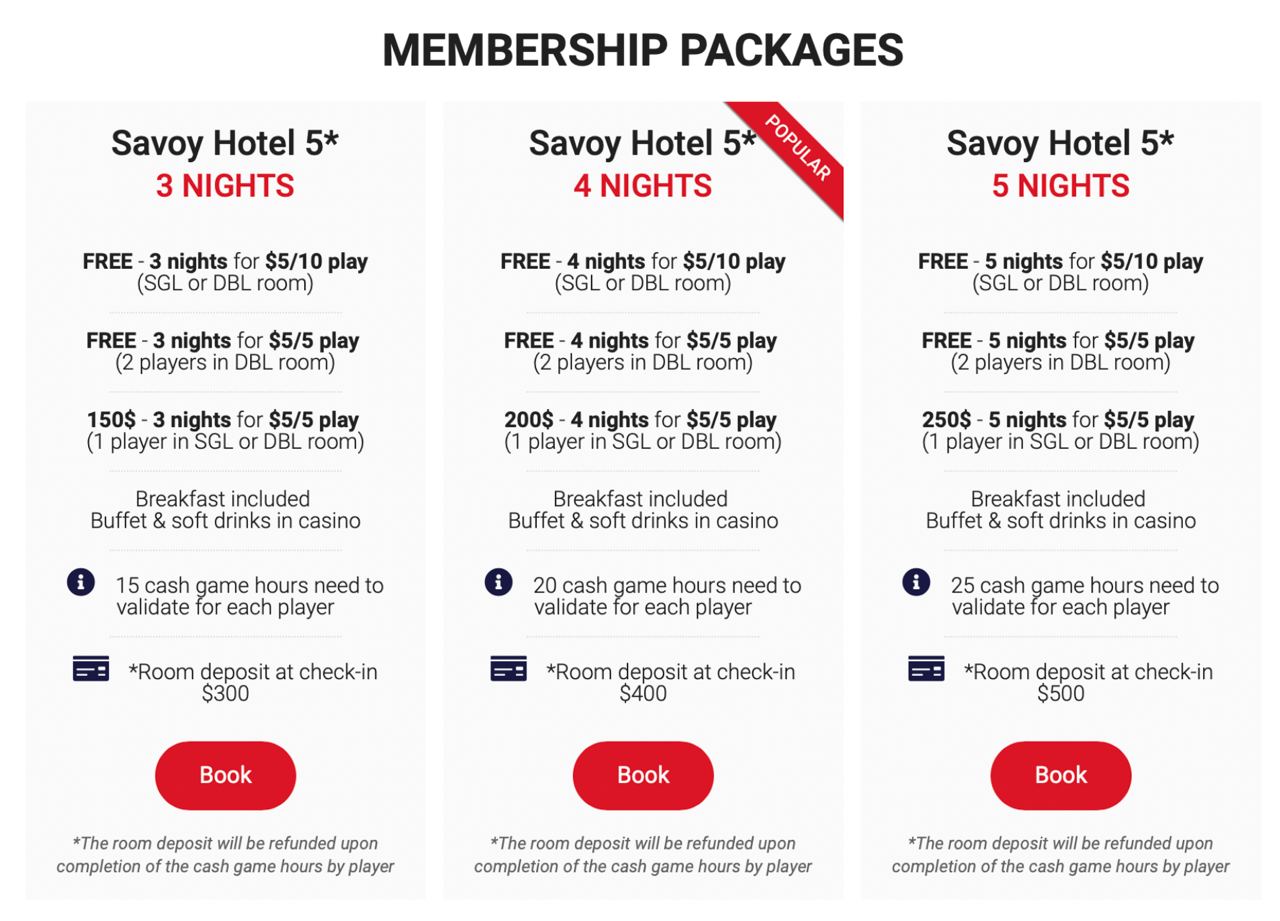Screen dimensions: 1280x921
Task: Click the deposit card icon in 3 Nights package
Action: [x=91, y=669]
